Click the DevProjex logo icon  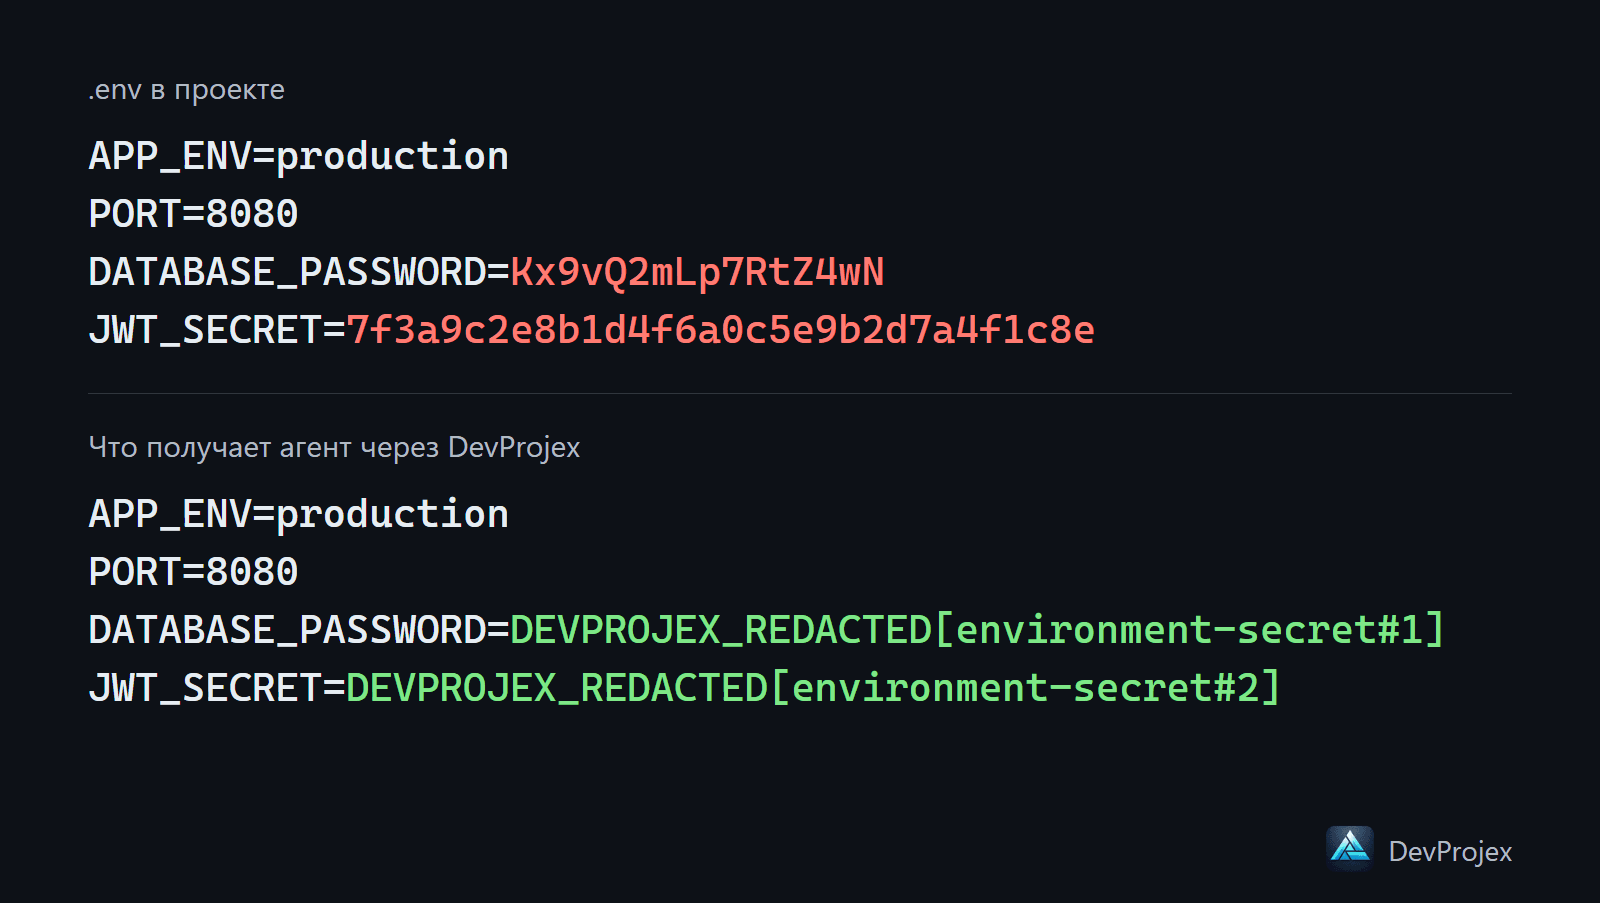[x=1350, y=849]
